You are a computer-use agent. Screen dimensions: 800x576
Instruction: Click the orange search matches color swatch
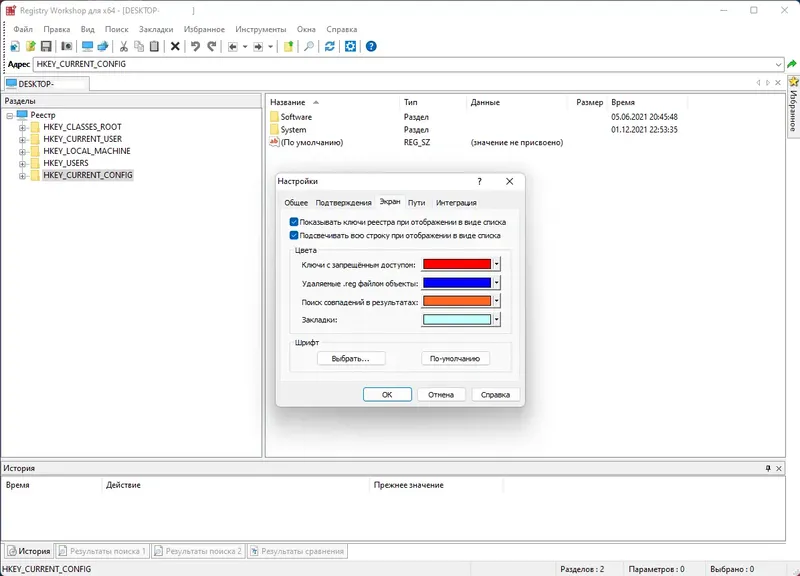point(457,301)
